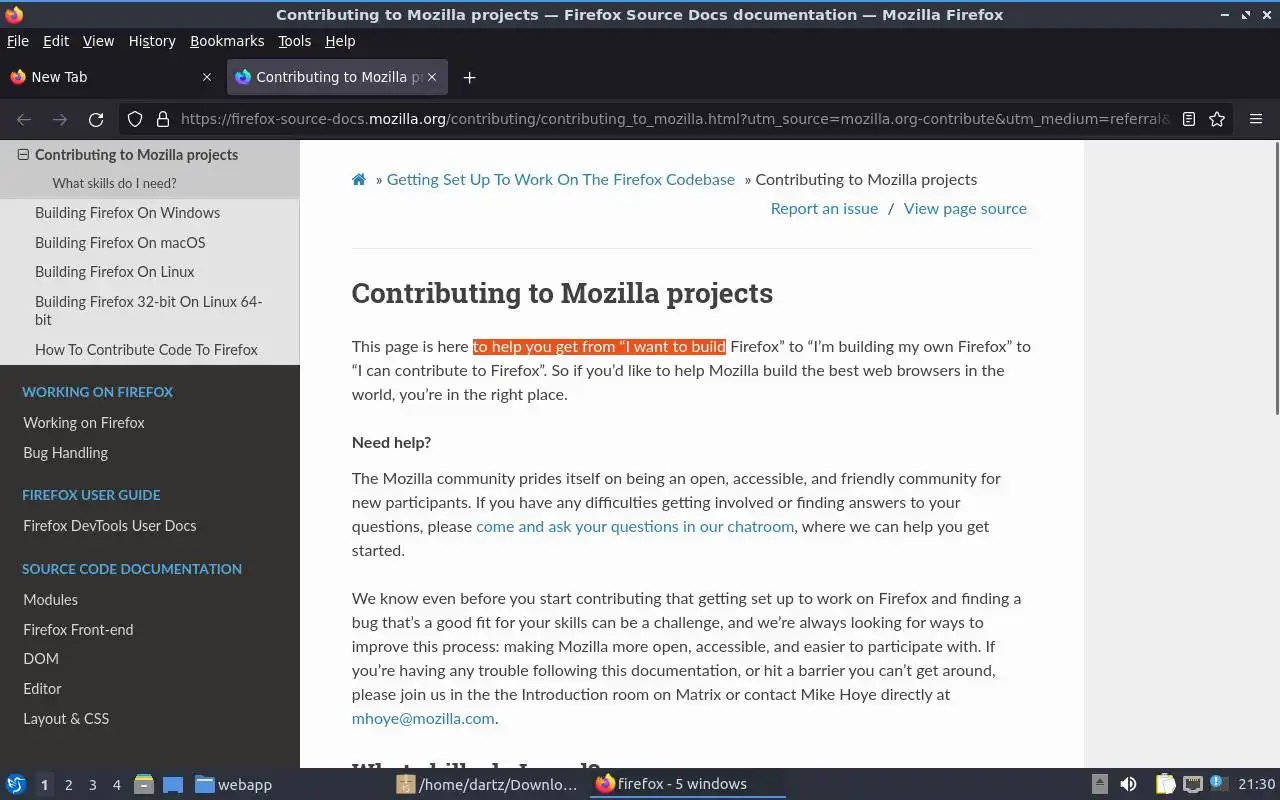Follow the Getting Set Up To Work On The Firefox Codebase breadcrumb
This screenshot has height=800, width=1280.
561,180
